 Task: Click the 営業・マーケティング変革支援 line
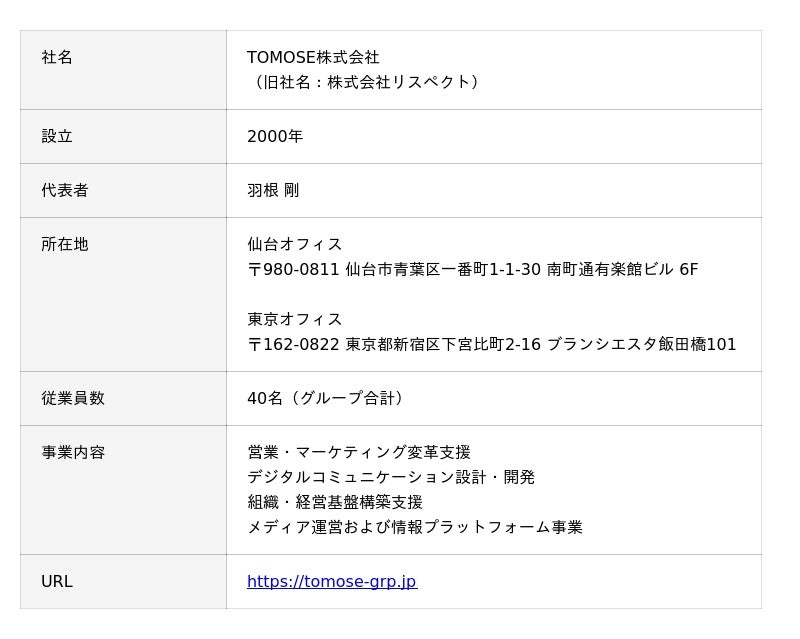click(x=359, y=452)
